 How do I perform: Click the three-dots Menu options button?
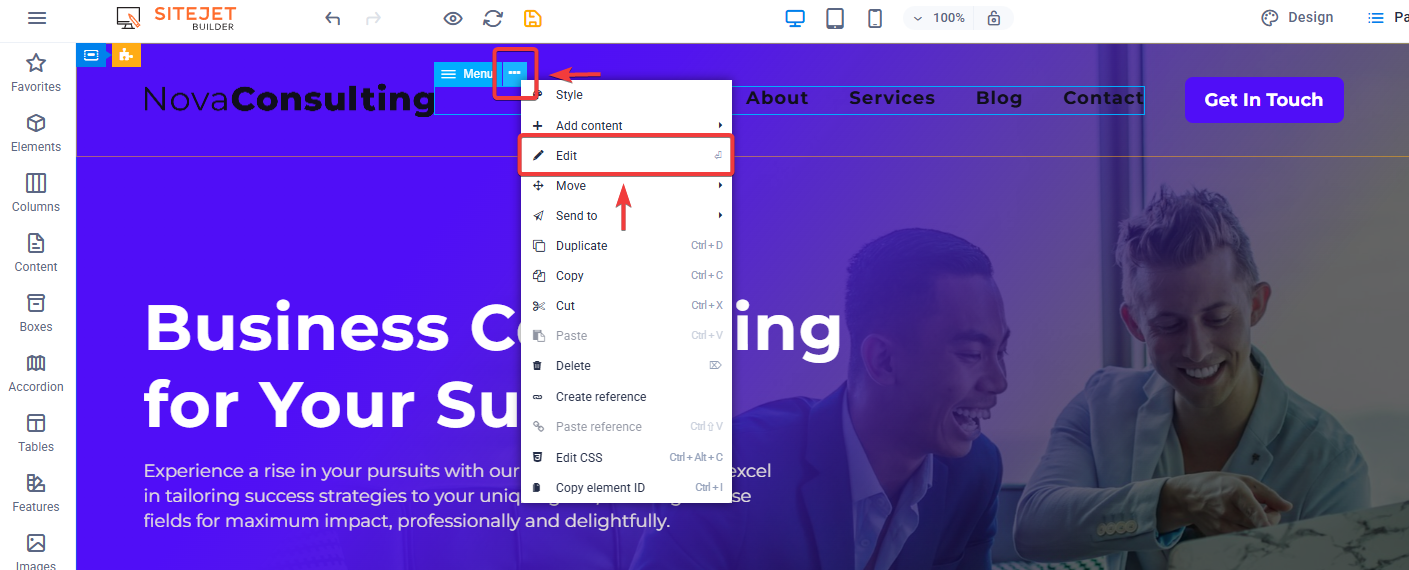pos(514,73)
